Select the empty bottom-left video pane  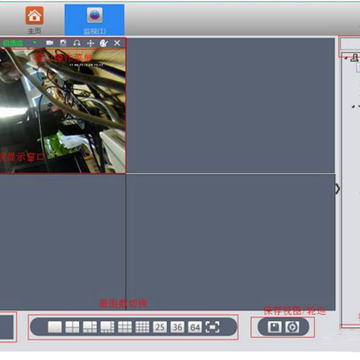(63, 242)
